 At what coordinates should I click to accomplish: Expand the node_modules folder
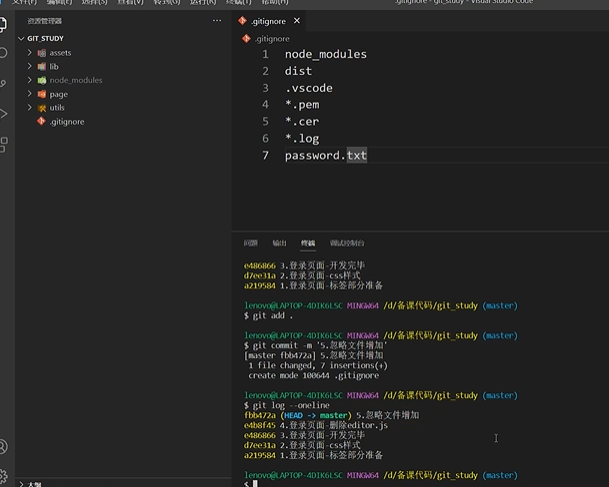(x=75, y=80)
